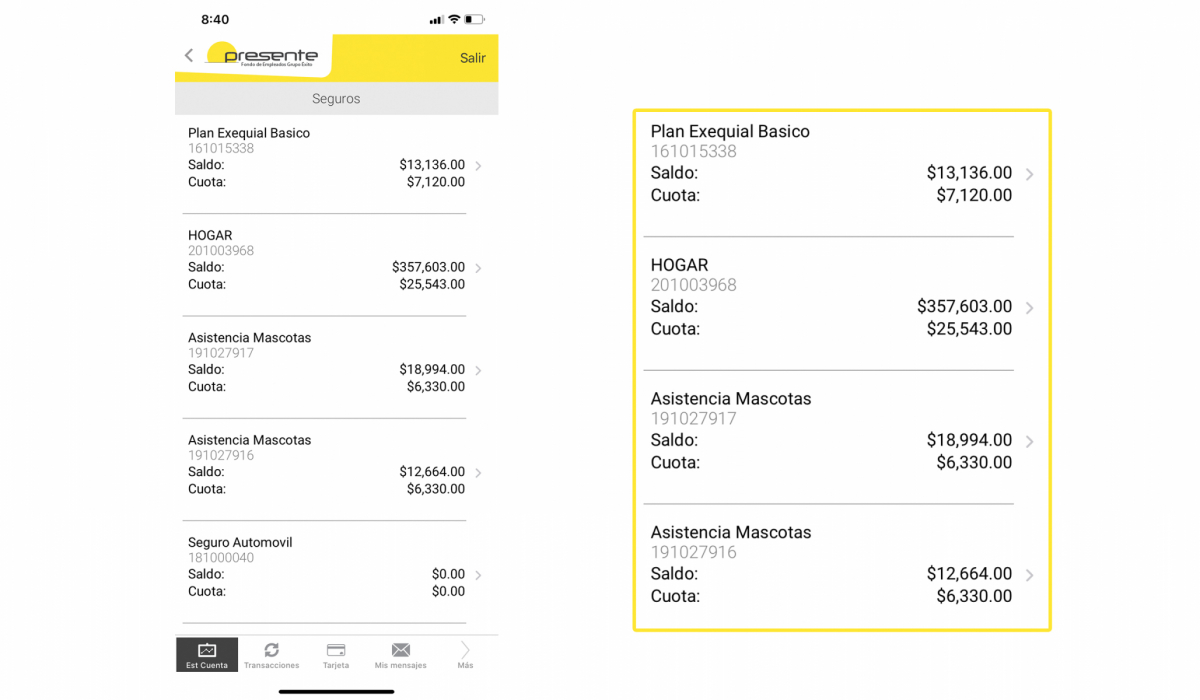Open chevron for Asistencia Mascotas 191027916 on phone
The width and height of the screenshot is (1200, 700).
479,473
